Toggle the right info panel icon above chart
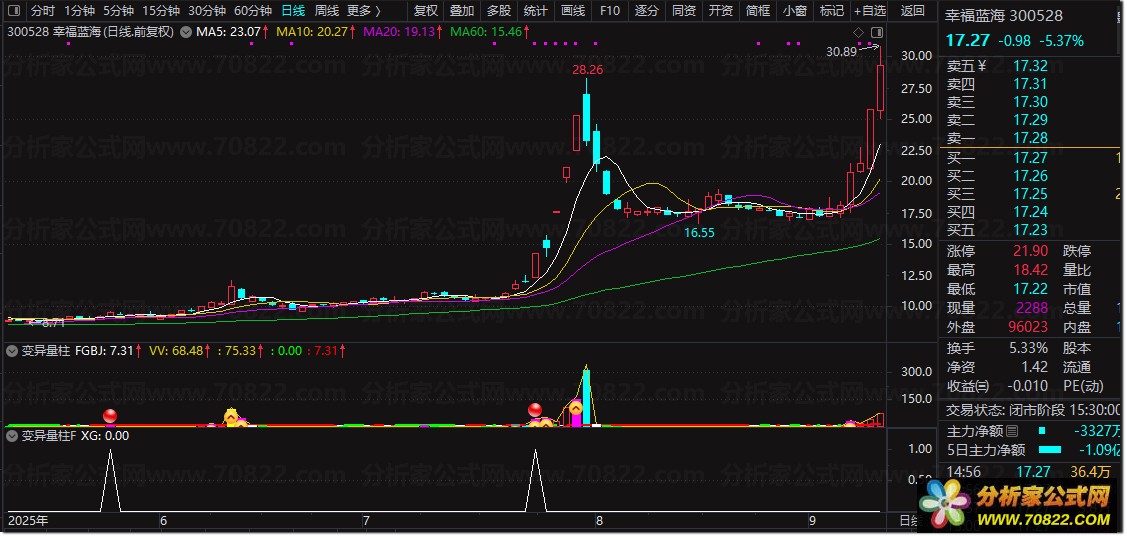 (x=876, y=32)
